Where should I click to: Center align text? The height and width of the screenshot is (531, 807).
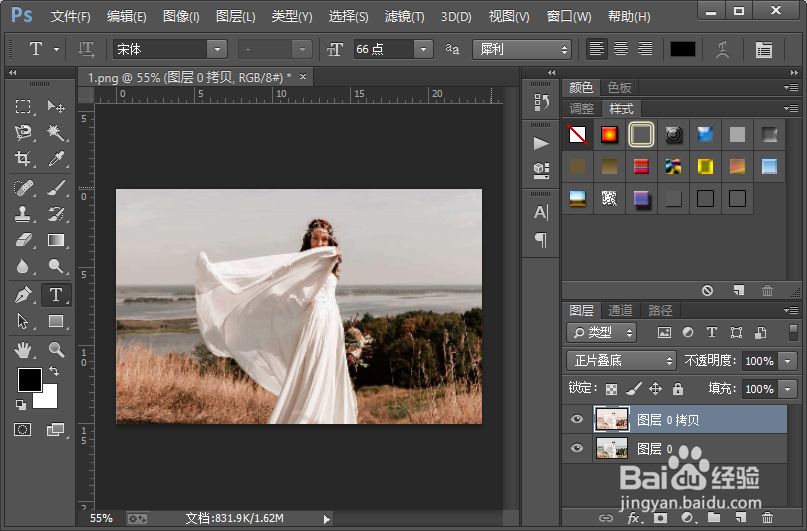pos(621,49)
